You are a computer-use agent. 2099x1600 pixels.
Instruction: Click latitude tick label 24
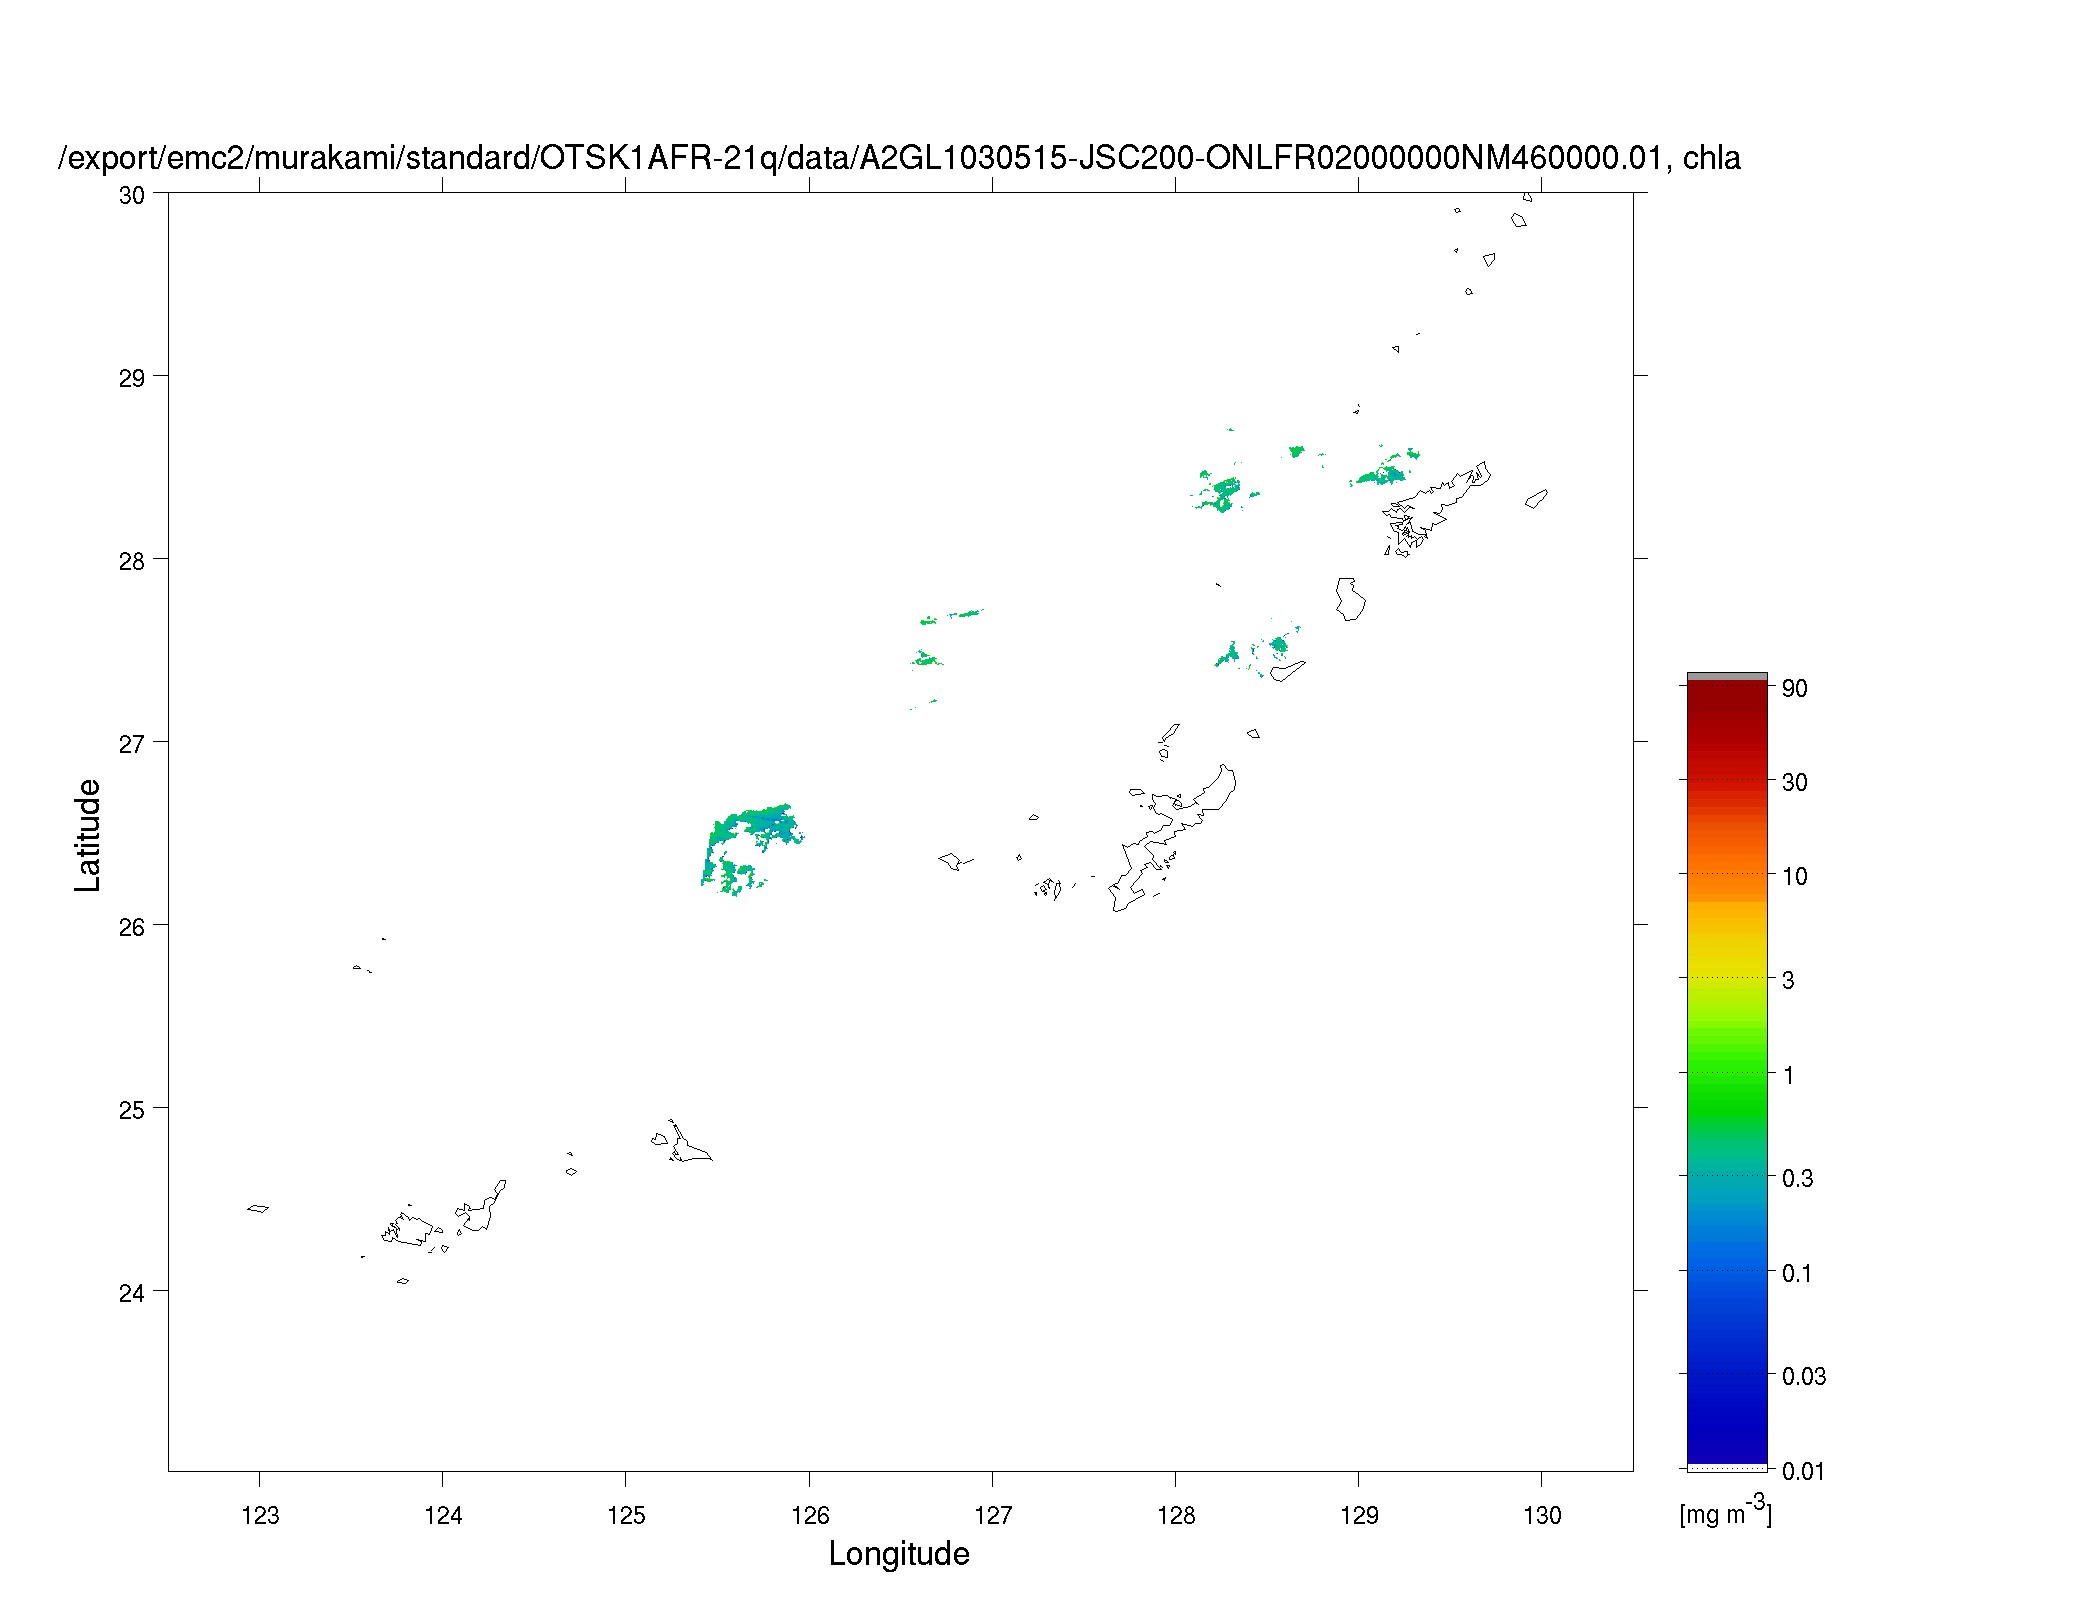point(131,1294)
